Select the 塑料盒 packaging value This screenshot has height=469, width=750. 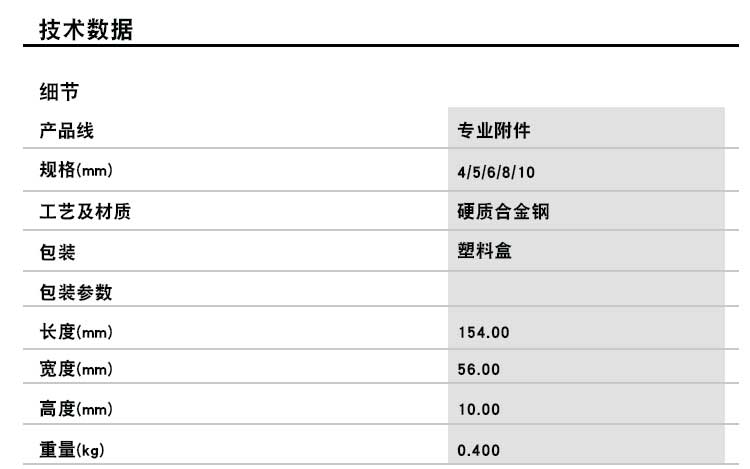(485, 252)
